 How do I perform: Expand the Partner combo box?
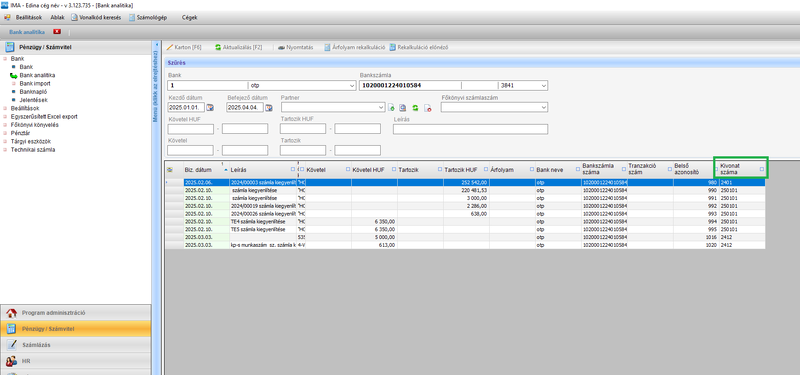[x=382, y=108]
